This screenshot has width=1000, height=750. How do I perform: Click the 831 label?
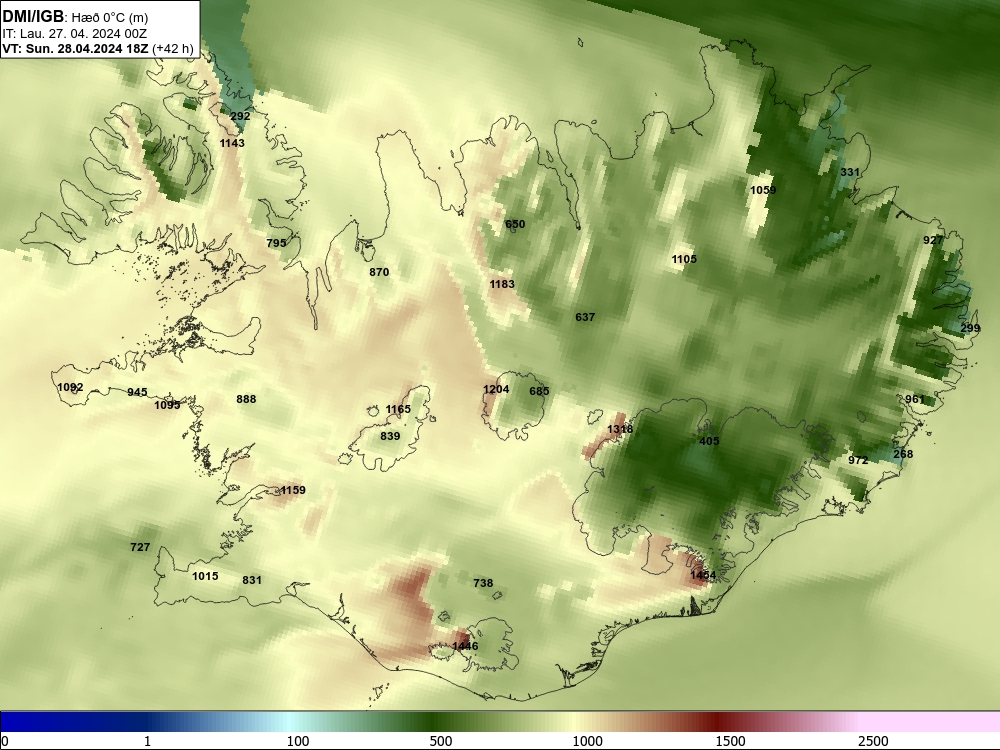tap(252, 580)
